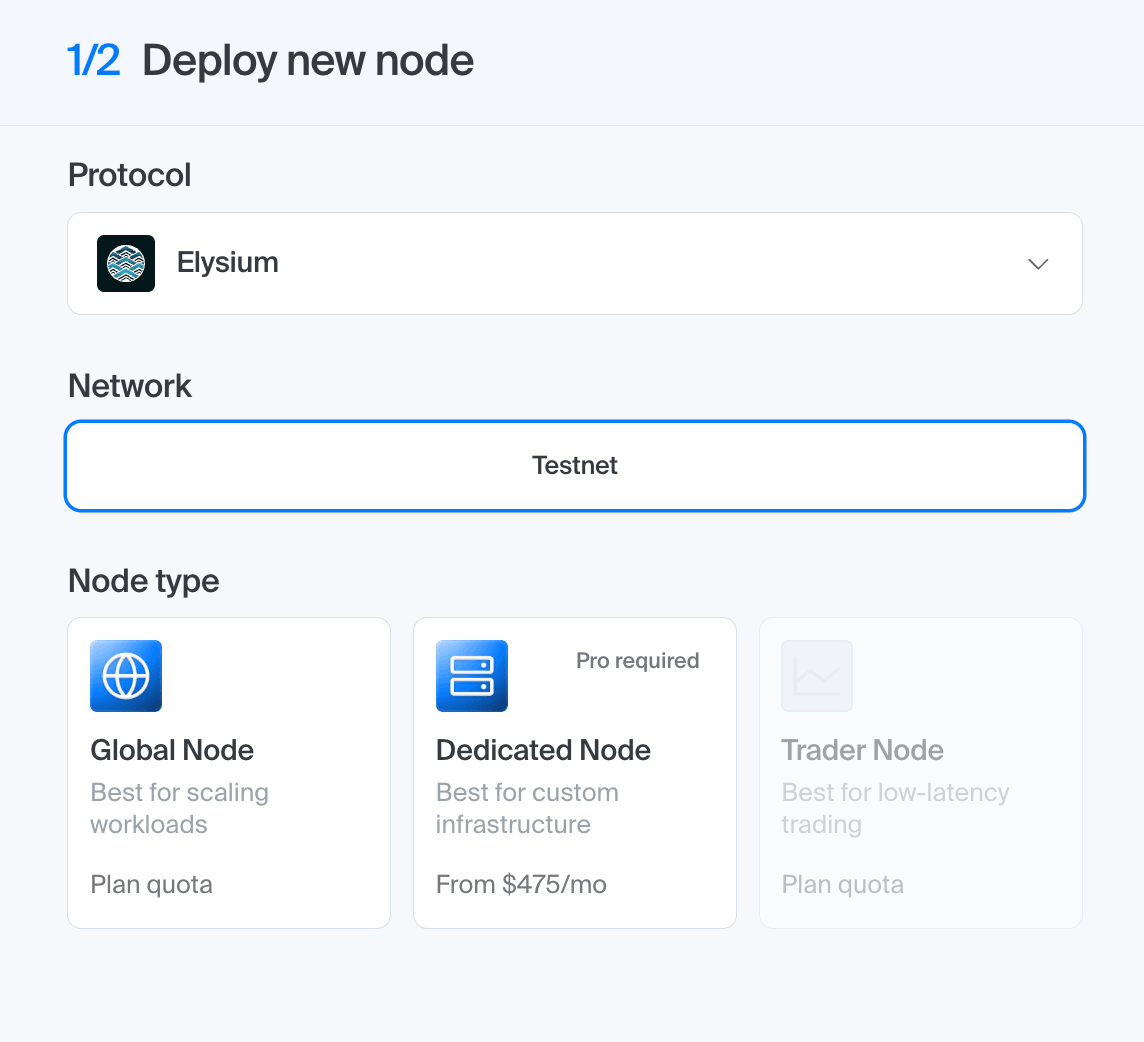Image resolution: width=1144 pixels, height=1042 pixels.
Task: Choose the disabled Trader Node title
Action: click(862, 750)
